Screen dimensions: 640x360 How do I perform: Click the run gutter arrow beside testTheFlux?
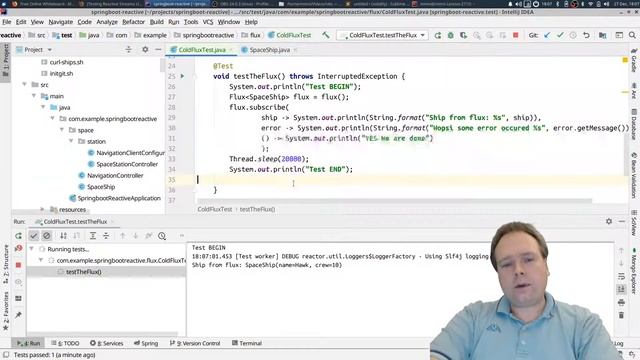pyautogui.click(x=182, y=76)
